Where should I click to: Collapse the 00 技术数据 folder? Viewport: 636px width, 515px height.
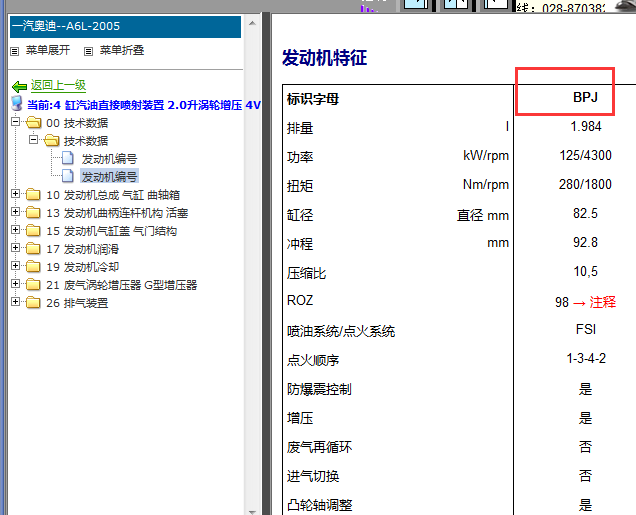pos(15,121)
